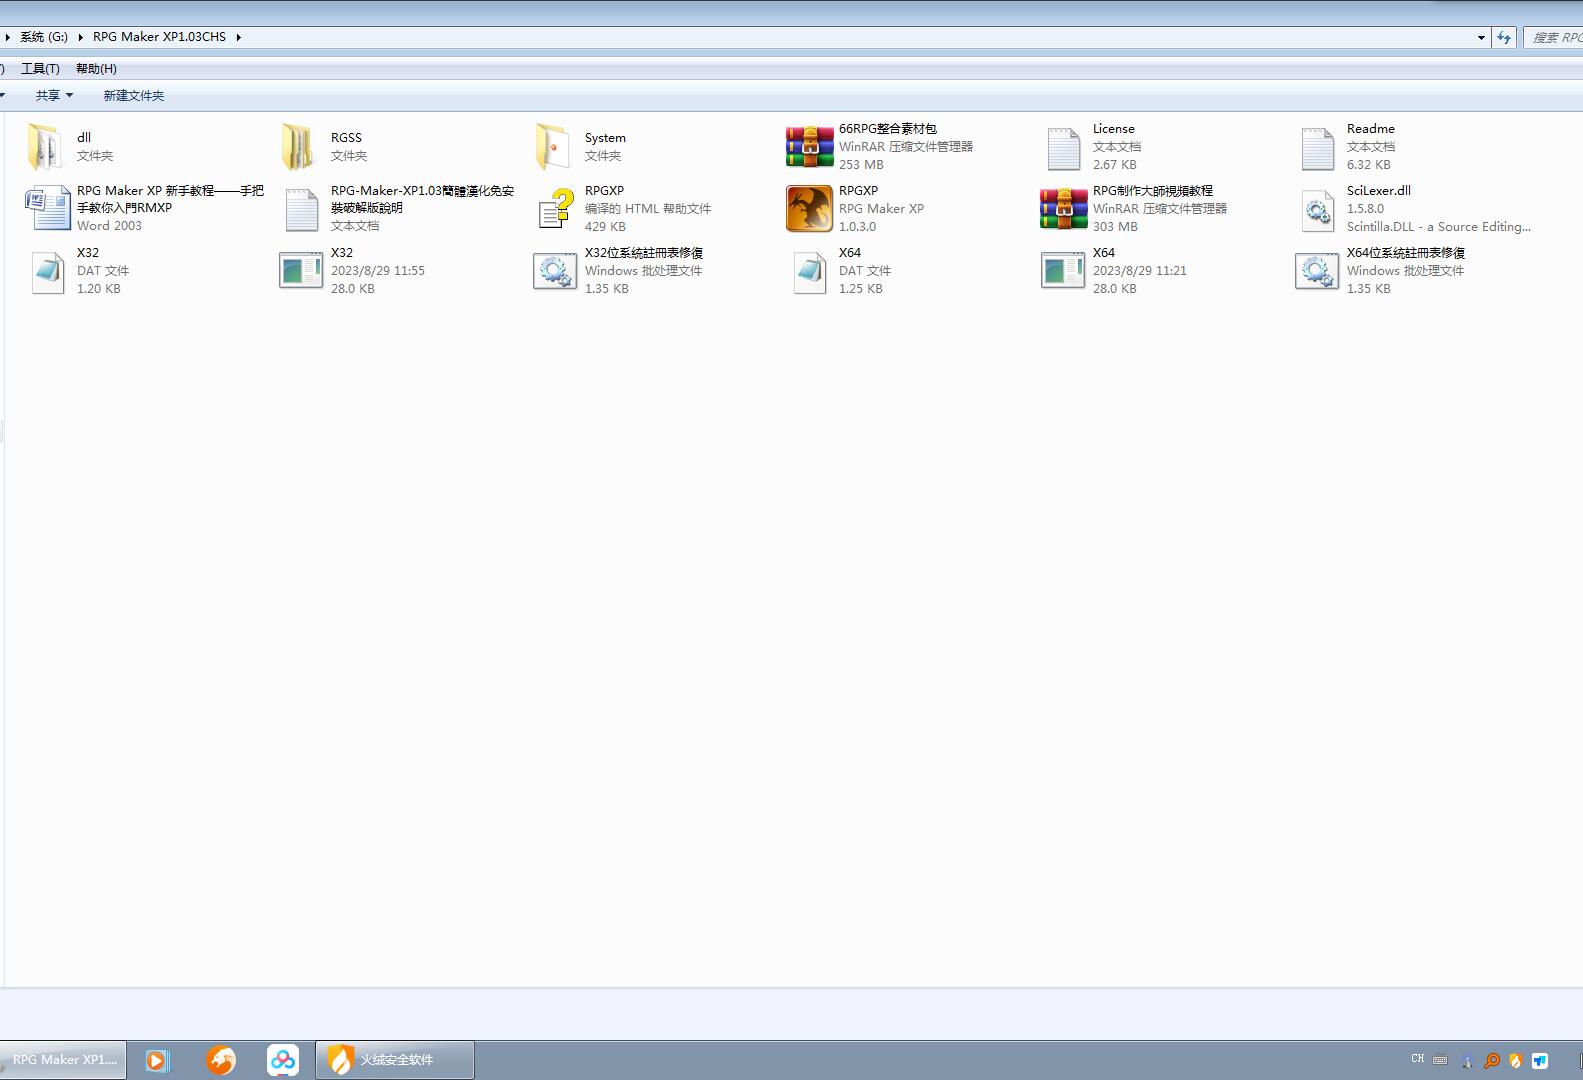Viewport: 1583px width, 1080px height.
Task: Expand the arrow after 系统 (G:) breadcrumb
Action: [80, 37]
